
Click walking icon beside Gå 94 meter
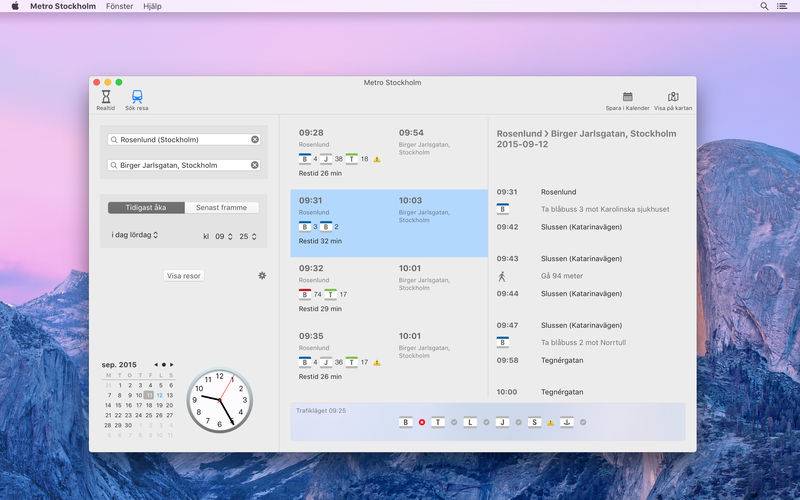point(502,277)
